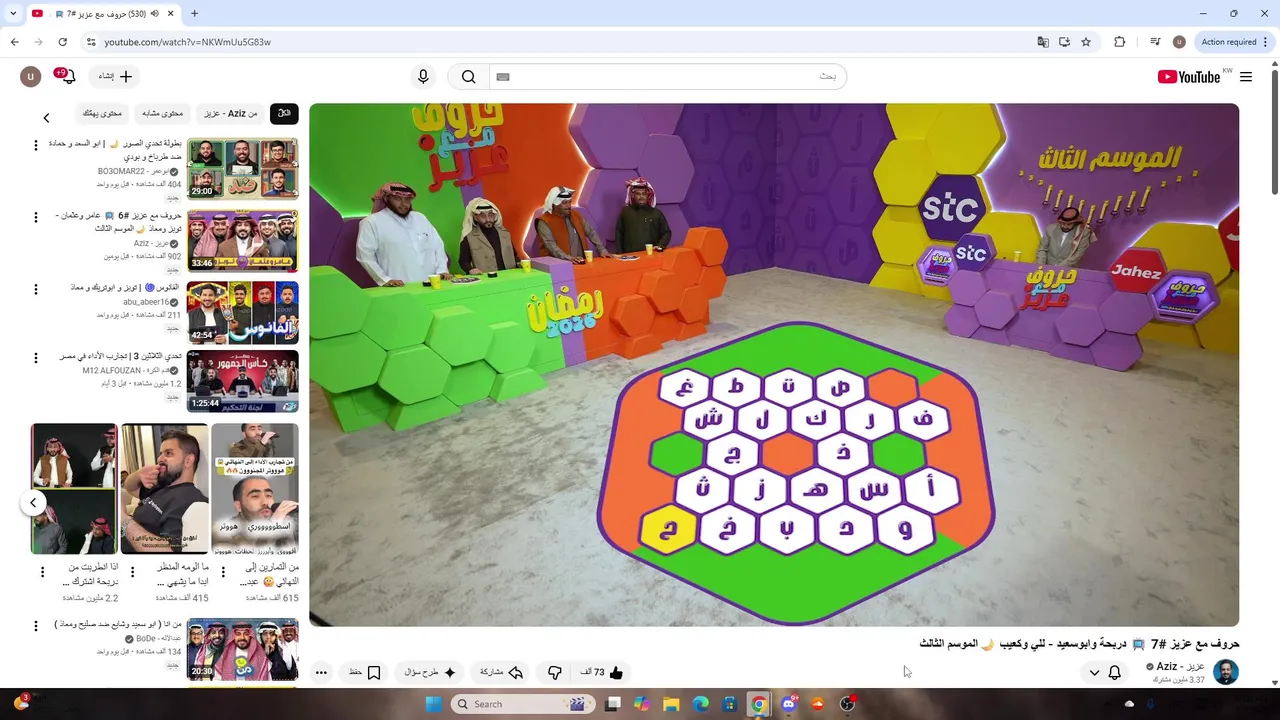Image resolution: width=1280 pixels, height=720 pixels.
Task: Open Windows Start menu
Action: (433, 704)
